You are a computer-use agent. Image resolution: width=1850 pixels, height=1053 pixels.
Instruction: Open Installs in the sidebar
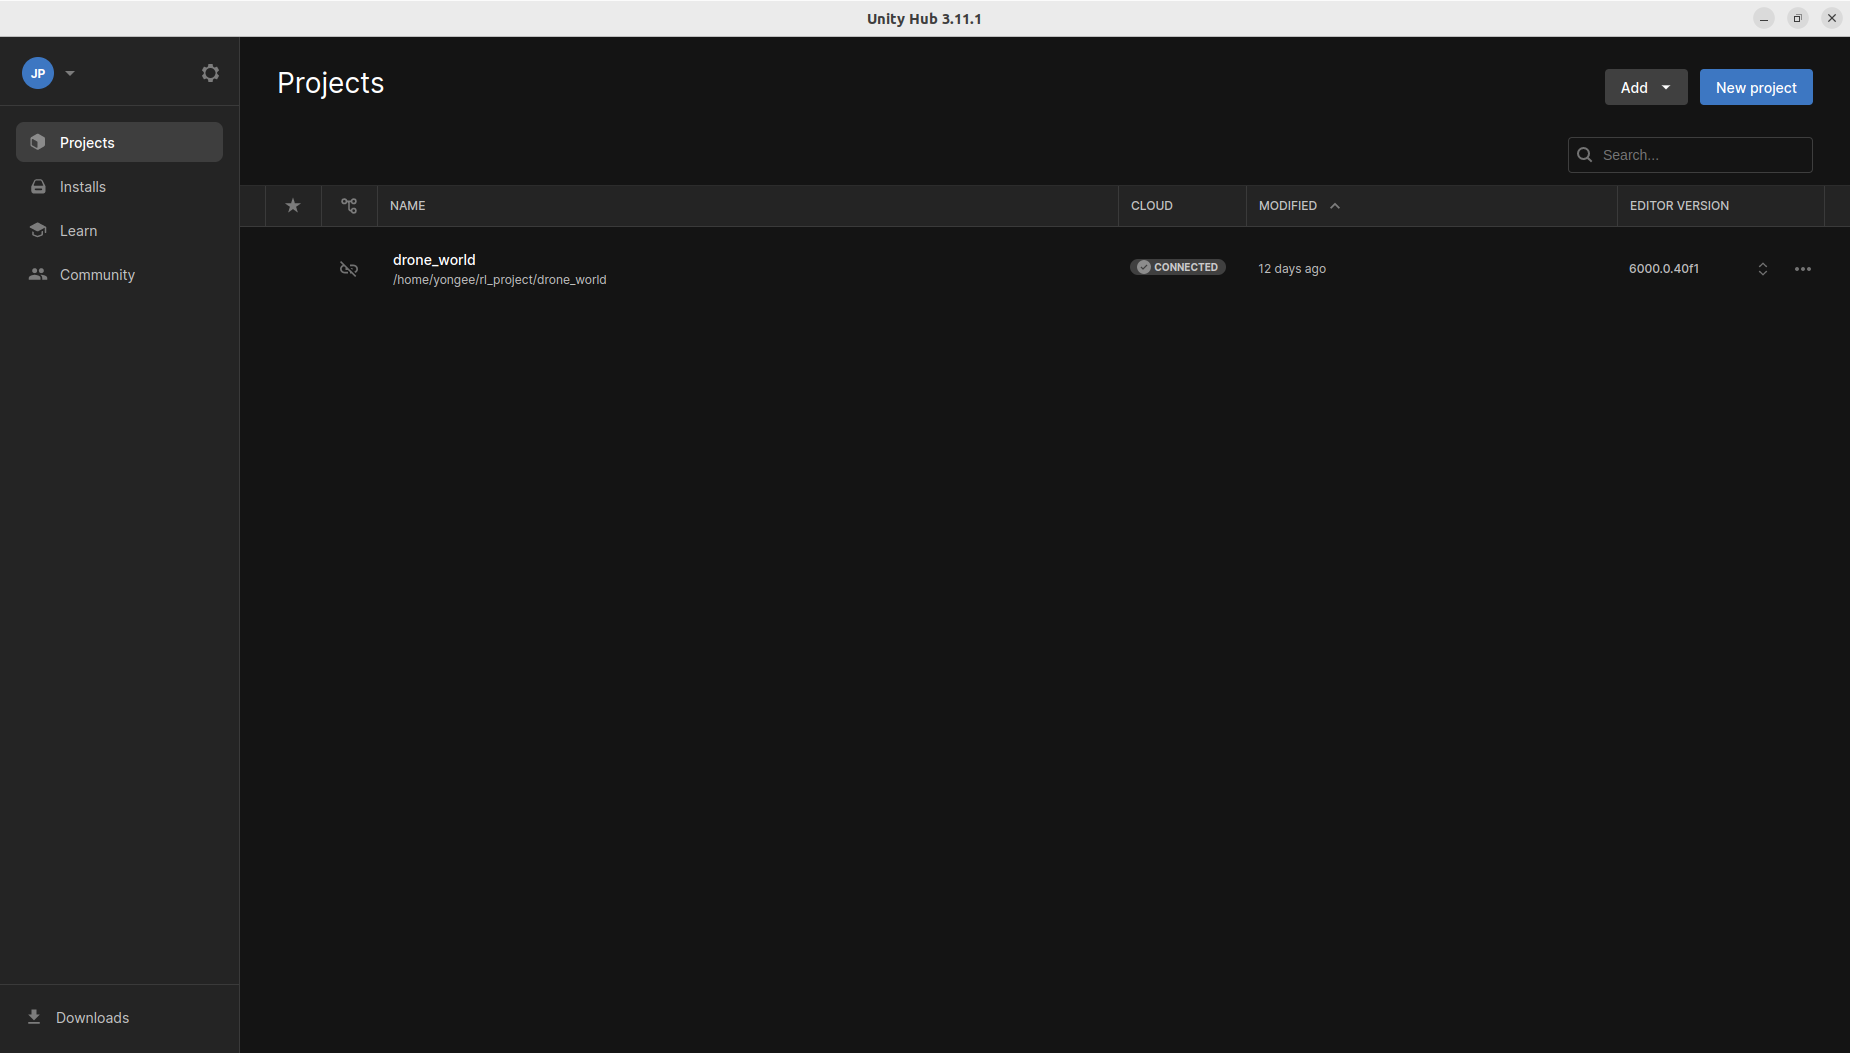119,186
